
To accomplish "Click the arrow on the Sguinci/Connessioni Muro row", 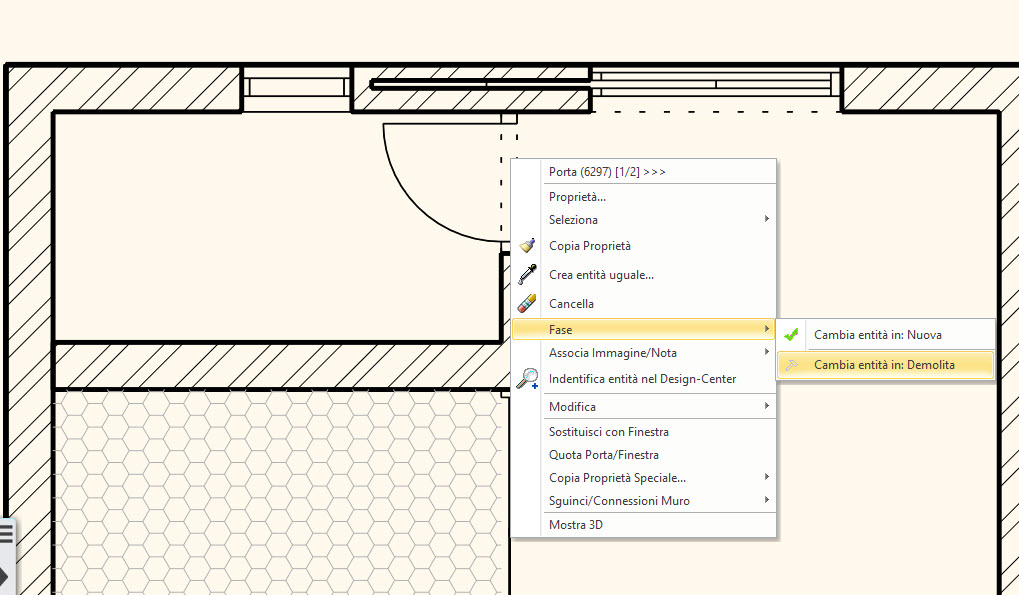I will [x=767, y=500].
